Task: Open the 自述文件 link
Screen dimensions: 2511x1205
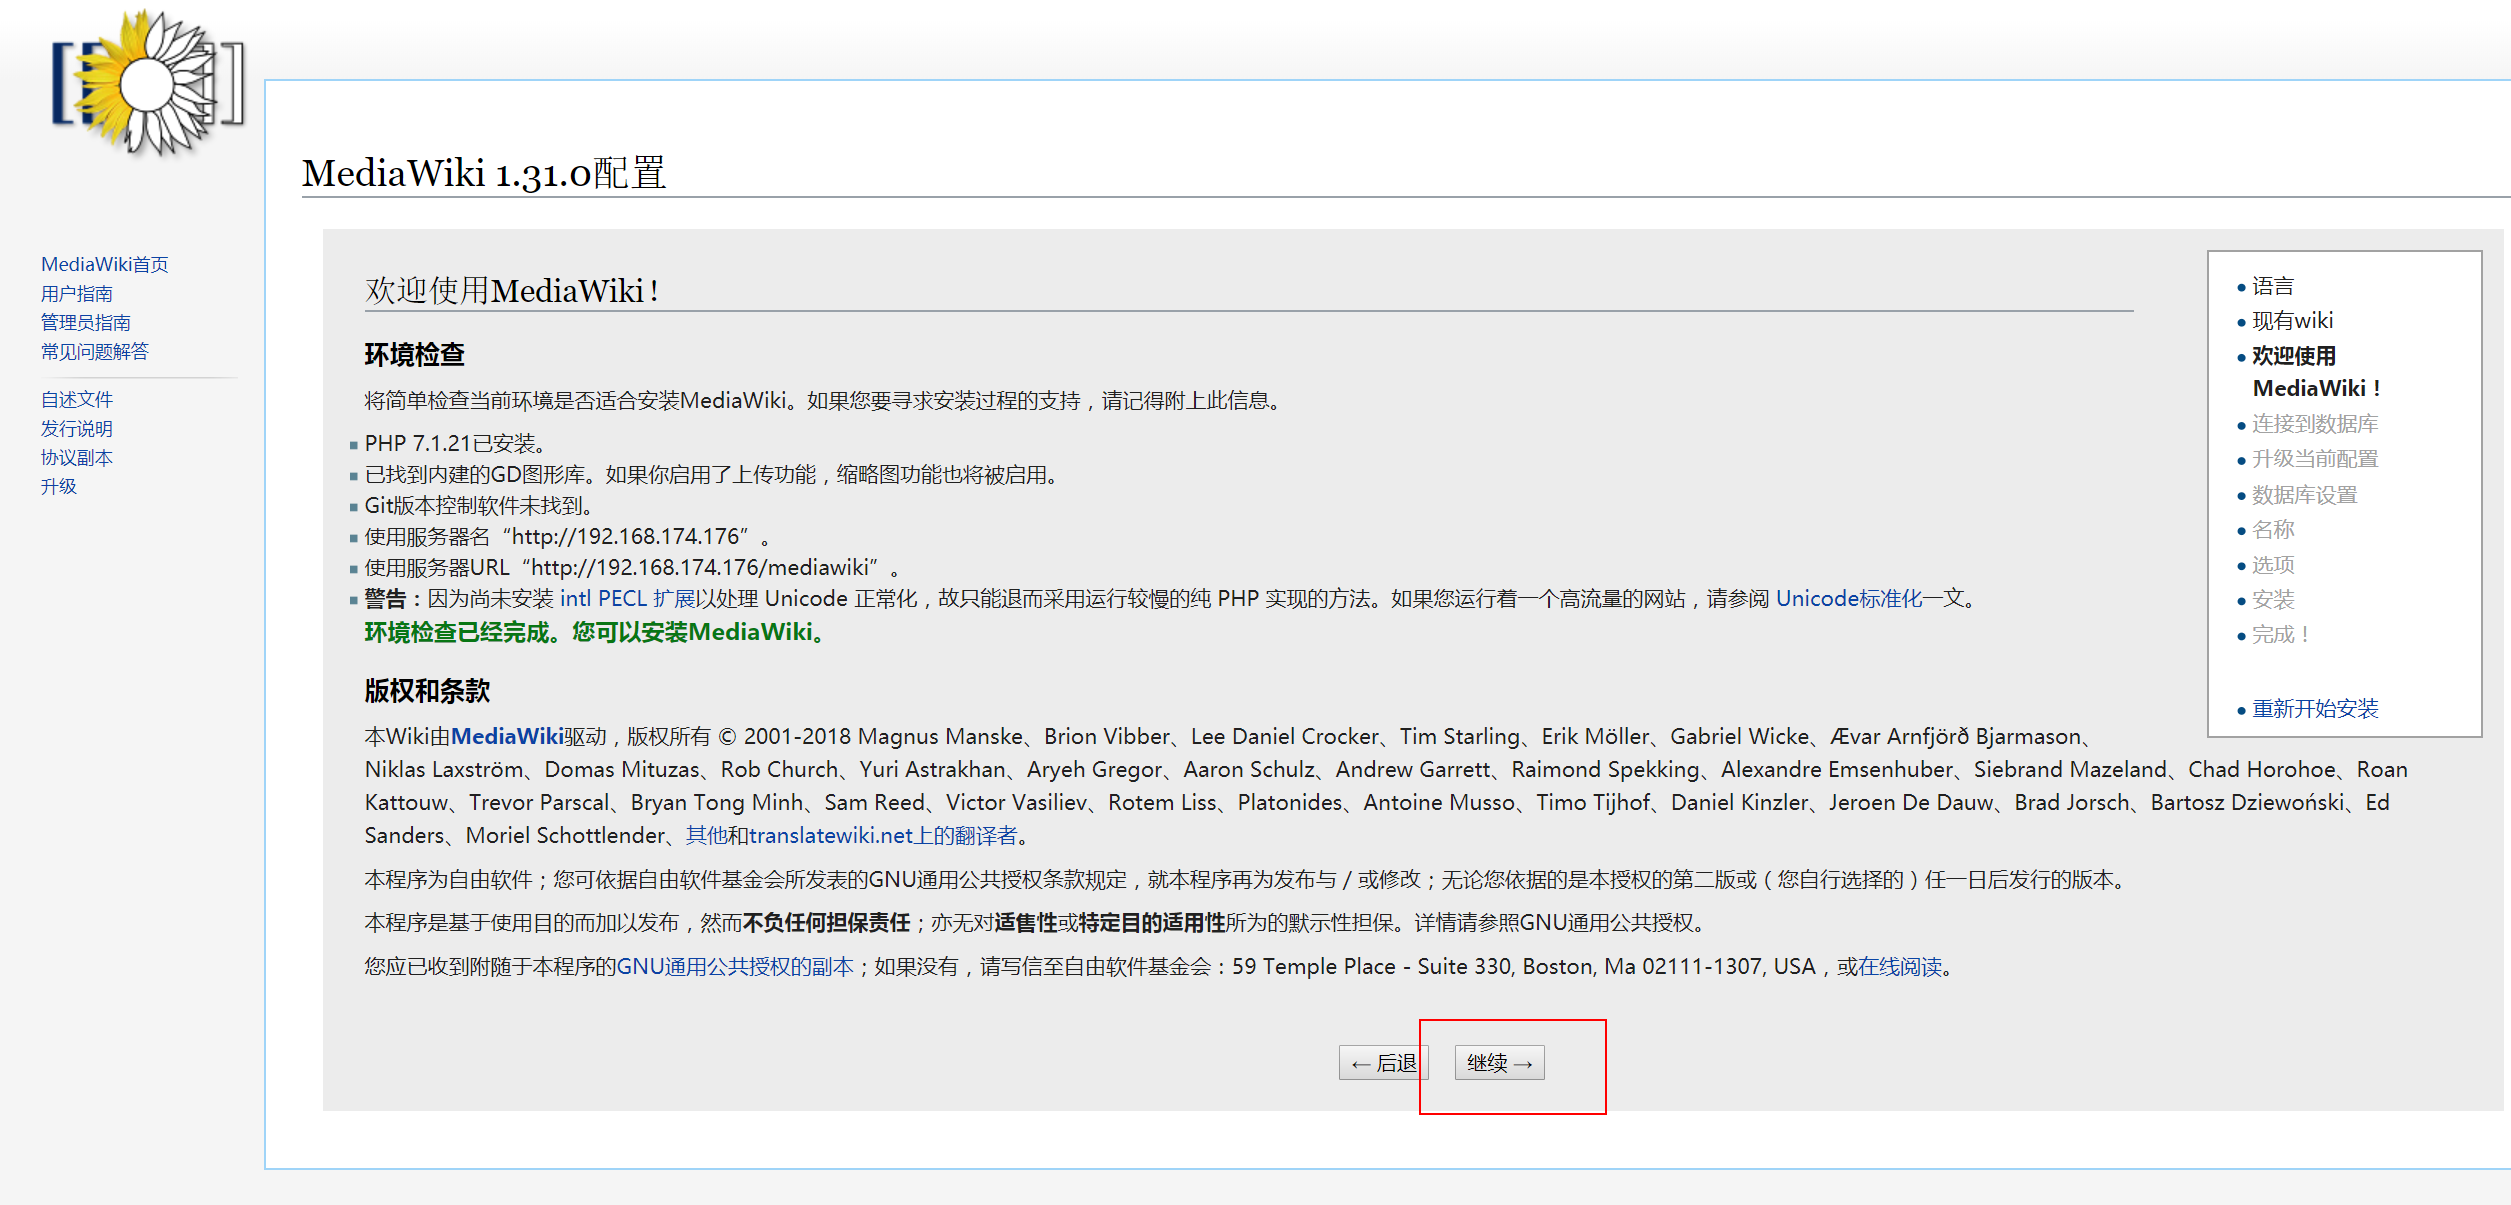Action: (x=76, y=399)
